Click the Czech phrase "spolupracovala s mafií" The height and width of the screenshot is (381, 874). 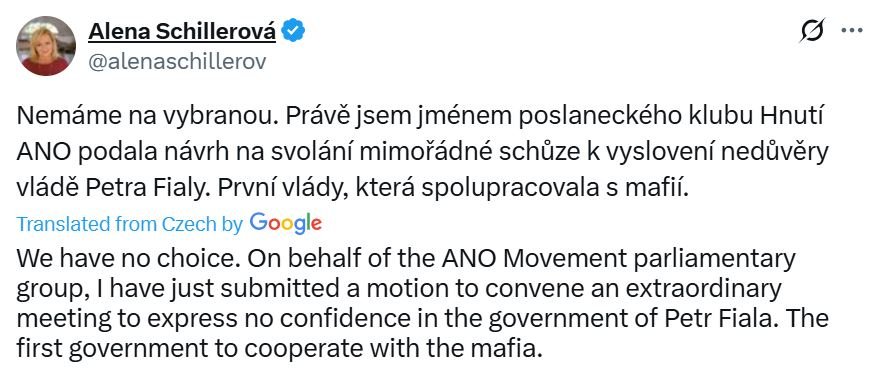[x=555, y=188]
